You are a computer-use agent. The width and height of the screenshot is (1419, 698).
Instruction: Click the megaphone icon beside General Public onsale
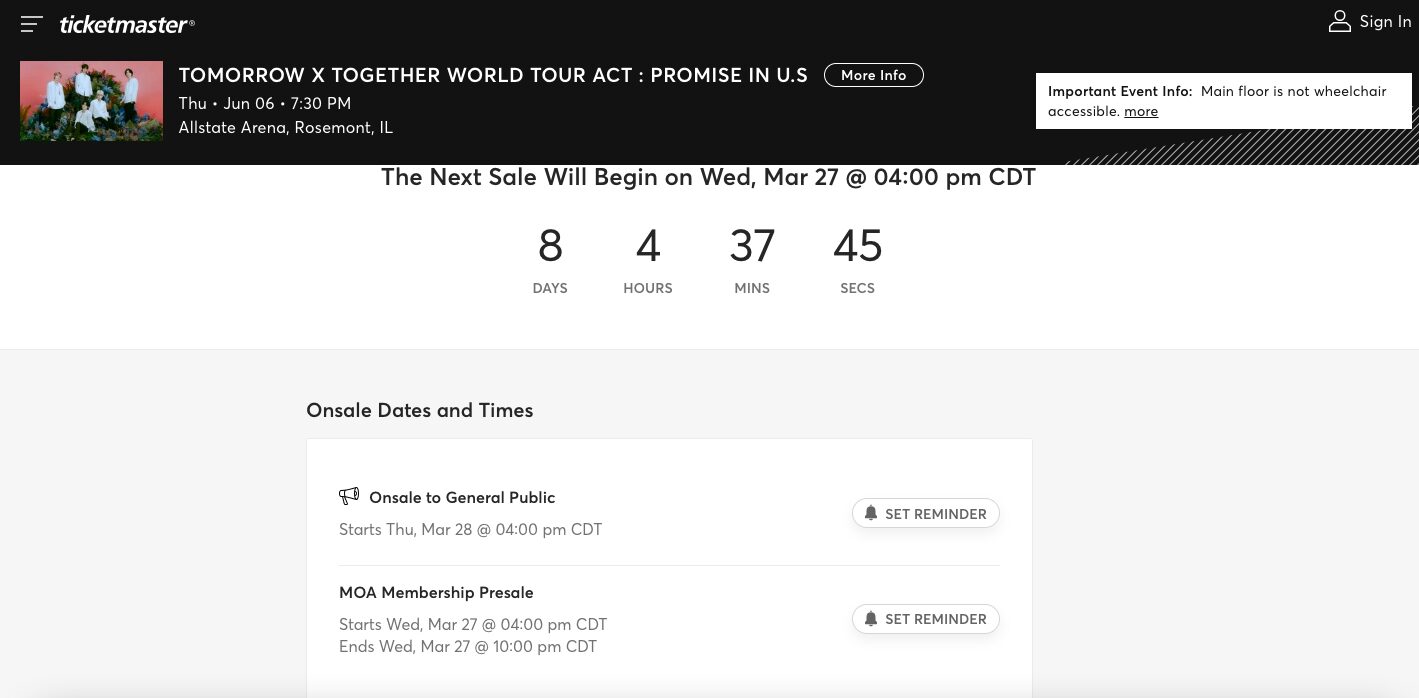(349, 496)
